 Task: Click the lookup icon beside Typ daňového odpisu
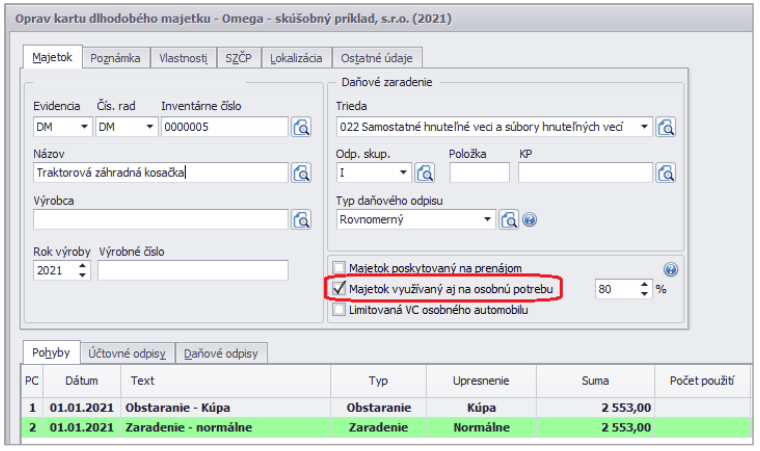pyautogui.click(x=509, y=219)
